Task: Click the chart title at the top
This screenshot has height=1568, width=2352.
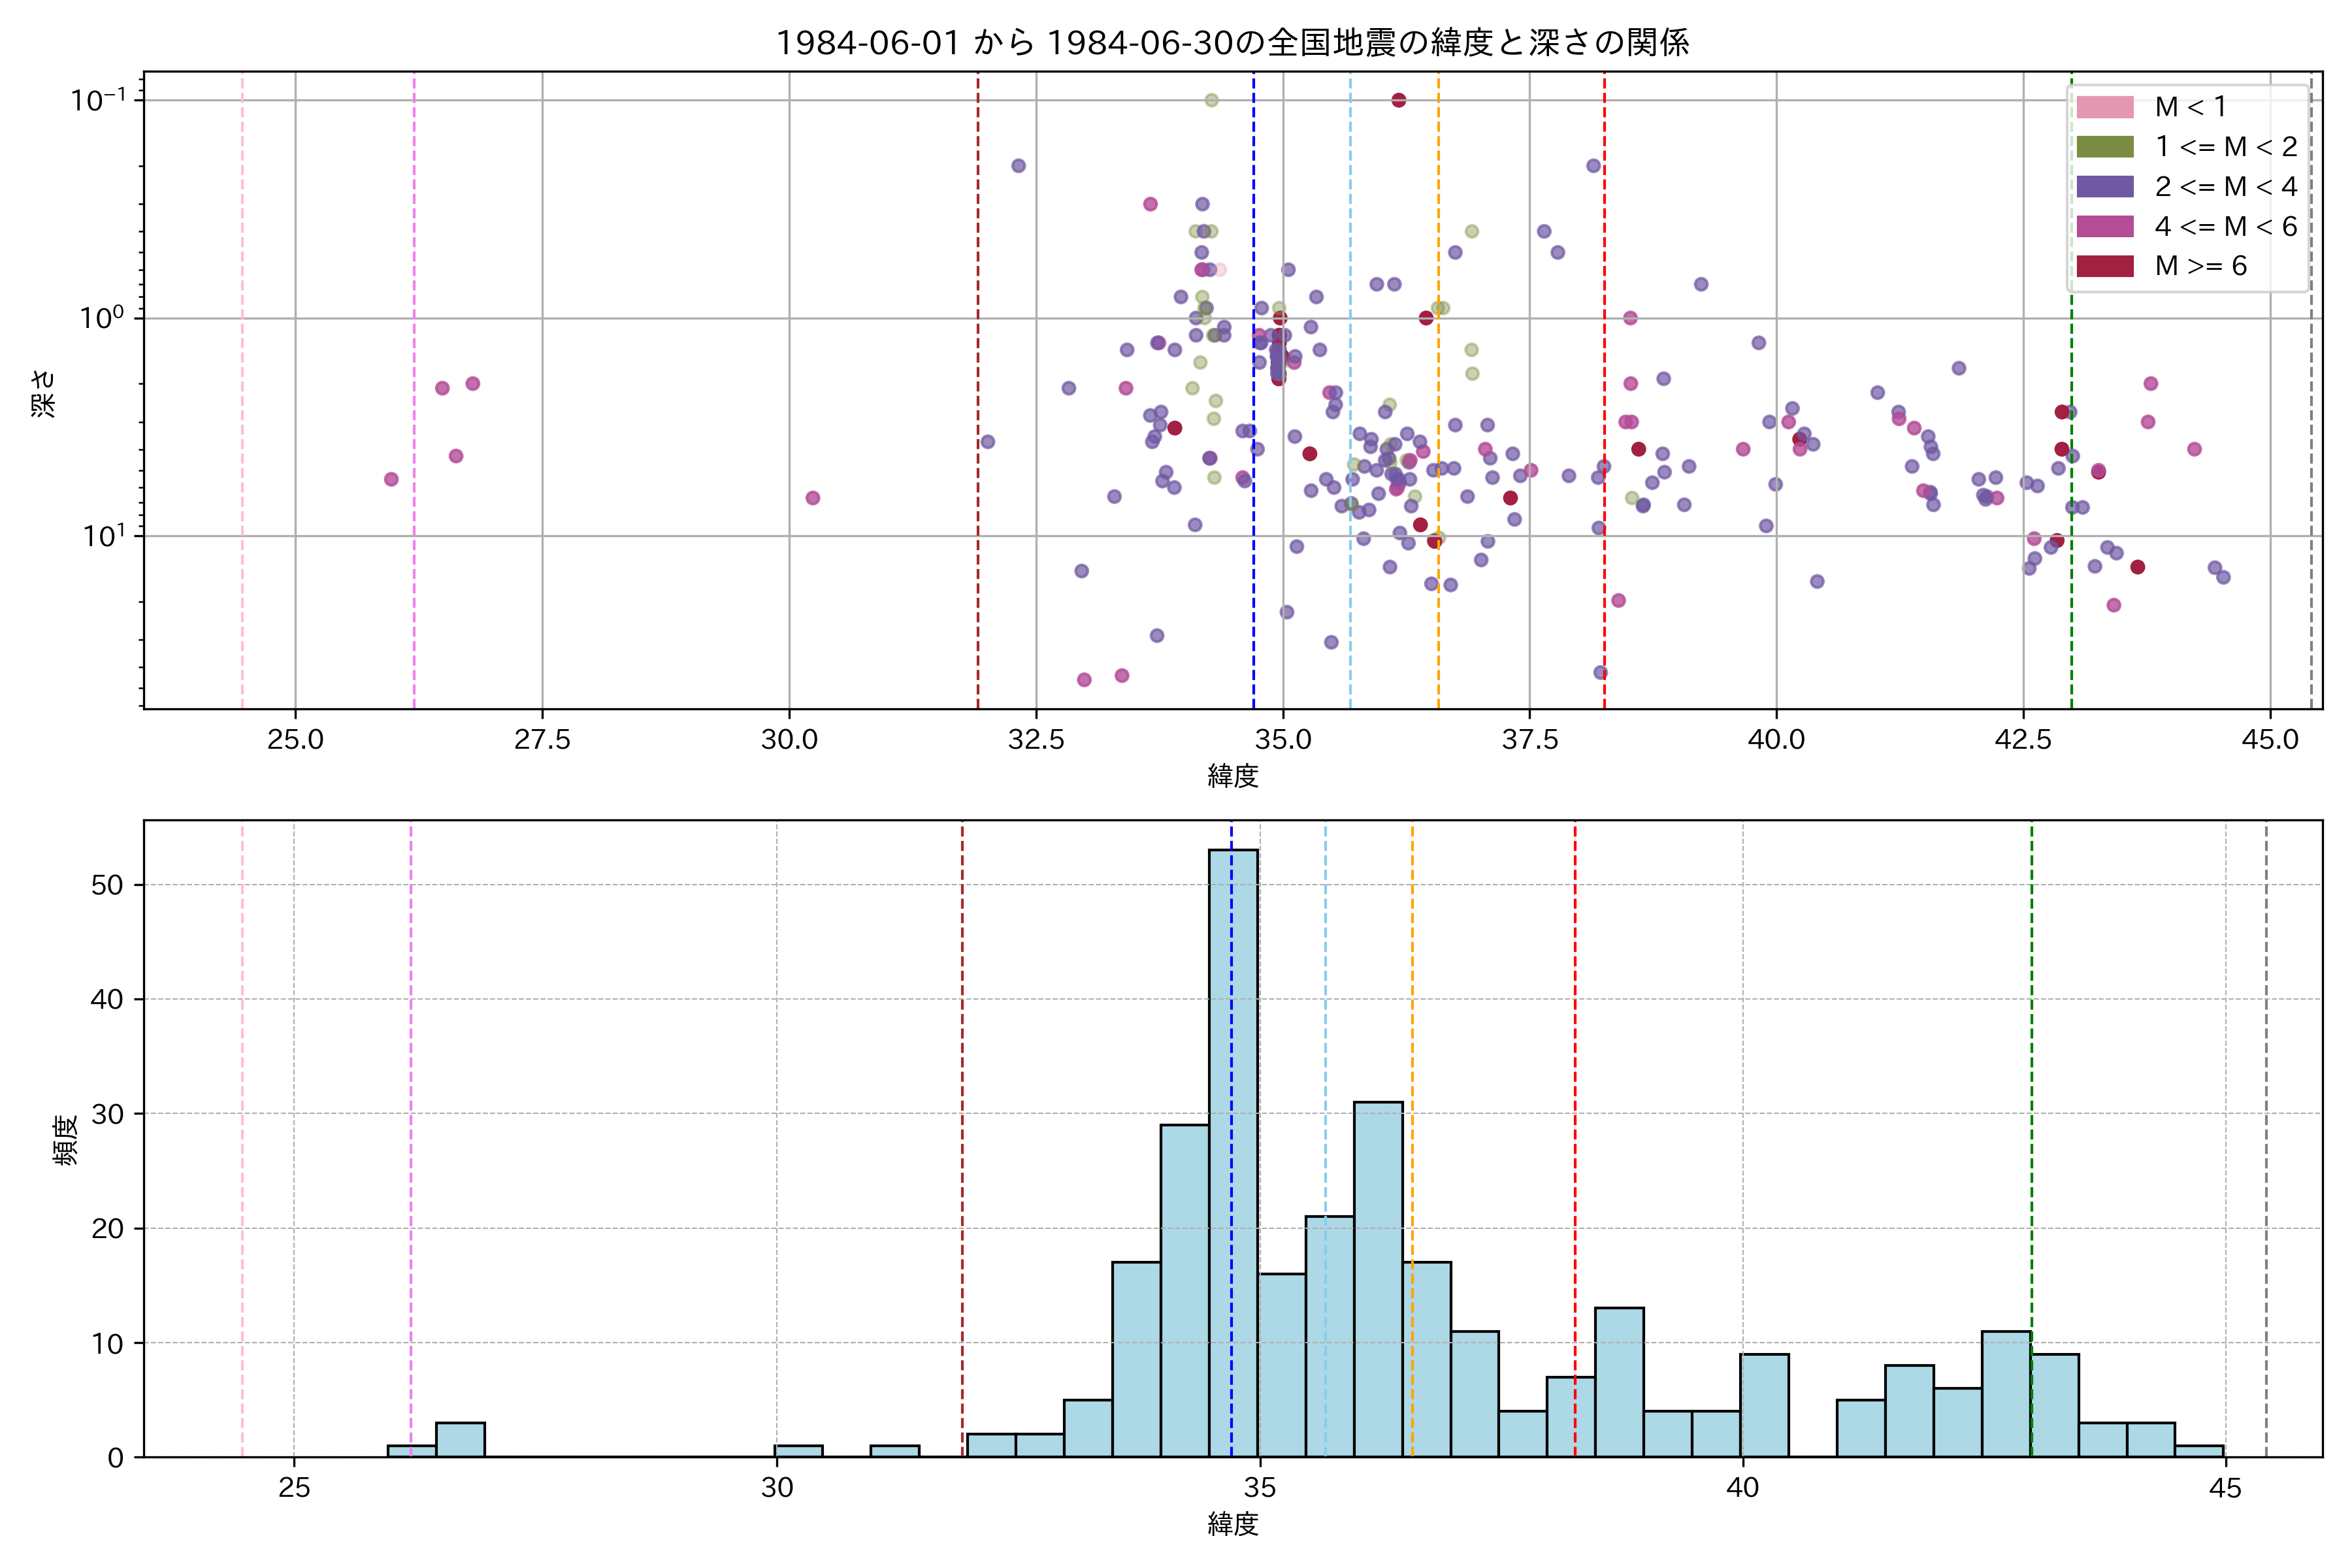Action: pos(1232,42)
